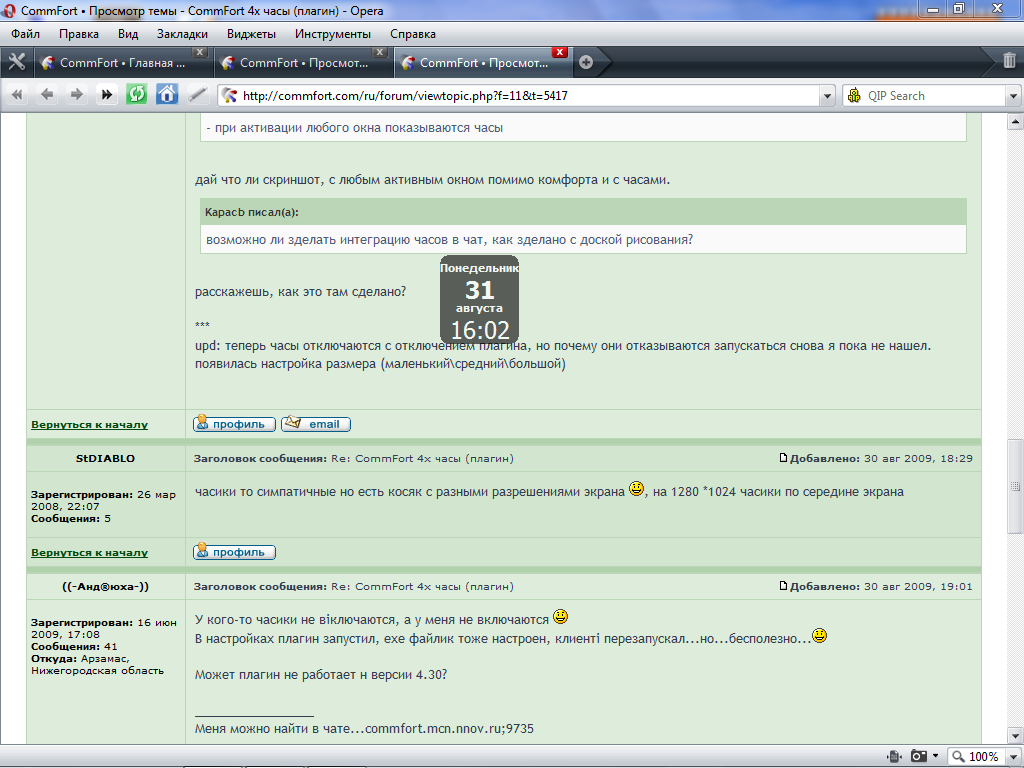Click the Reload page button
Screen dimensions: 1024x768
point(136,95)
